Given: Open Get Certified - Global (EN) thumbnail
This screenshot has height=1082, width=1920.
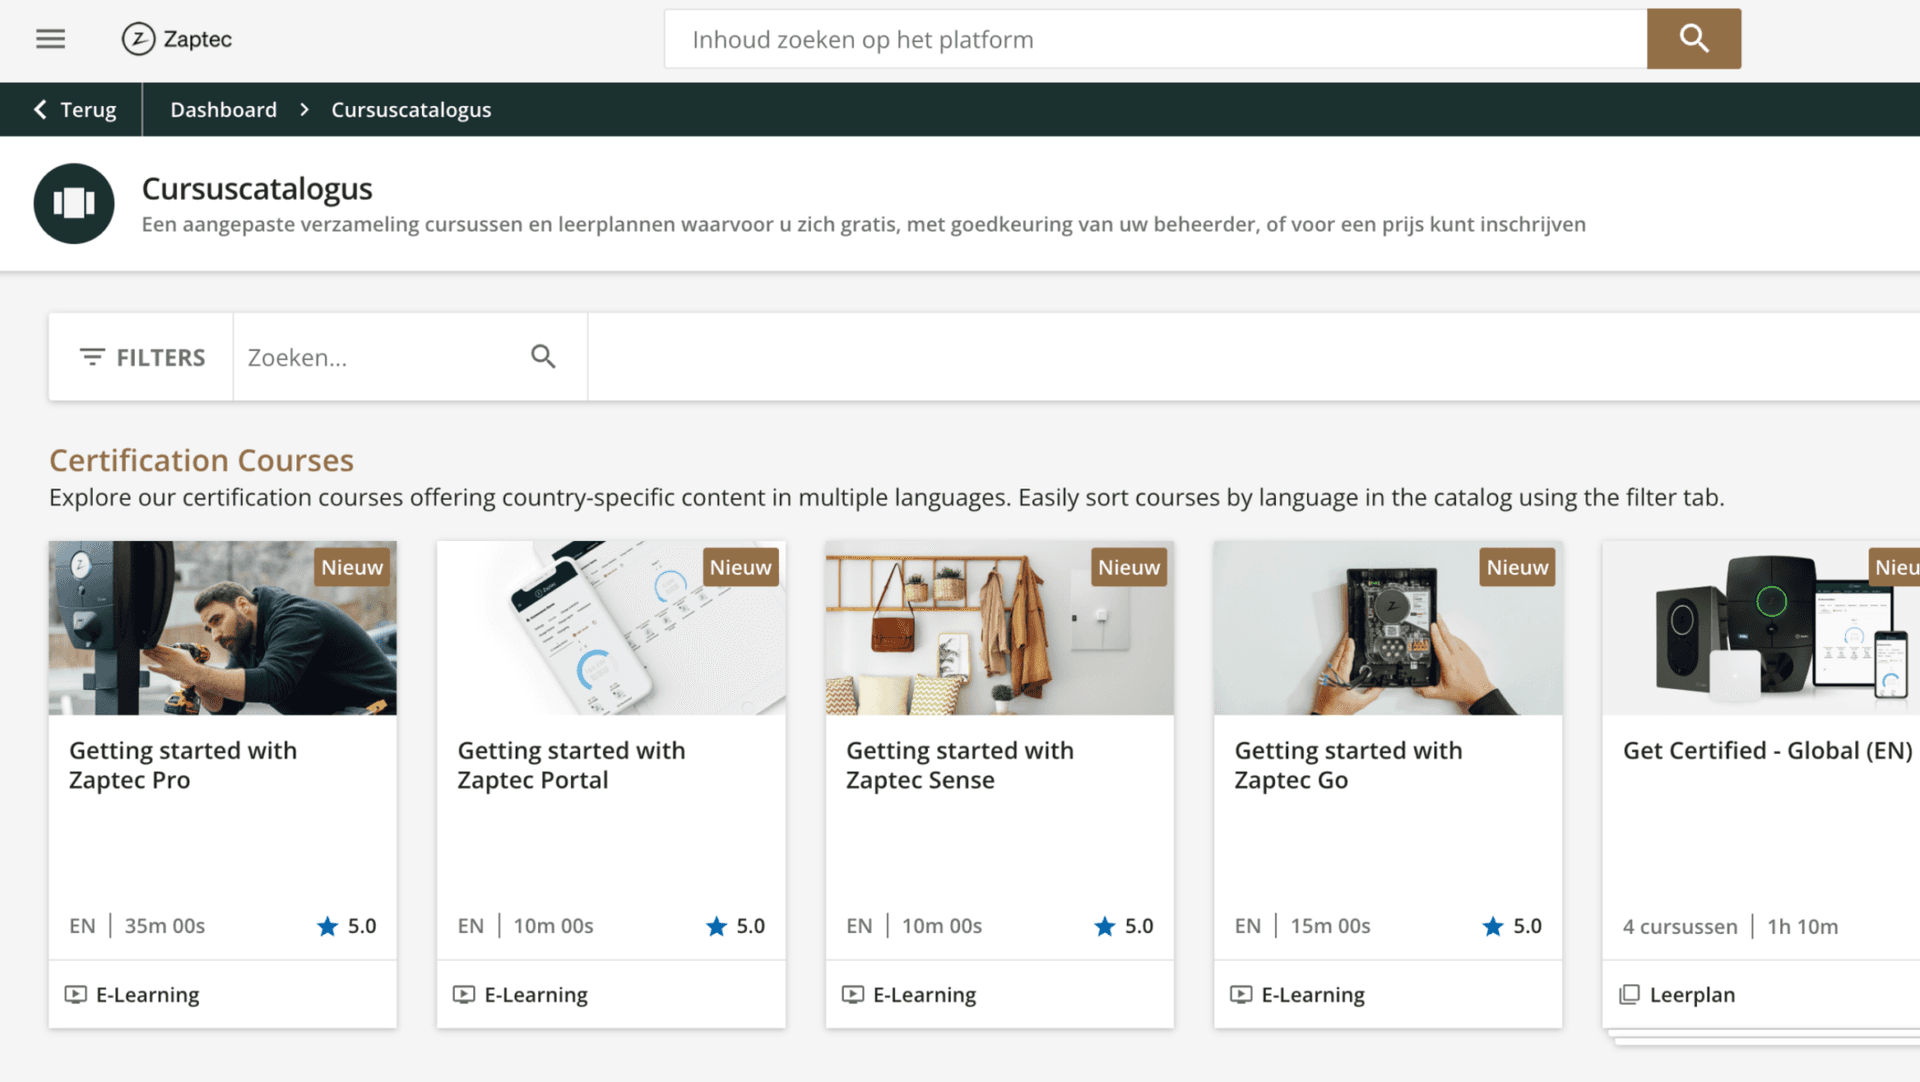Looking at the screenshot, I should pyautogui.click(x=1761, y=628).
